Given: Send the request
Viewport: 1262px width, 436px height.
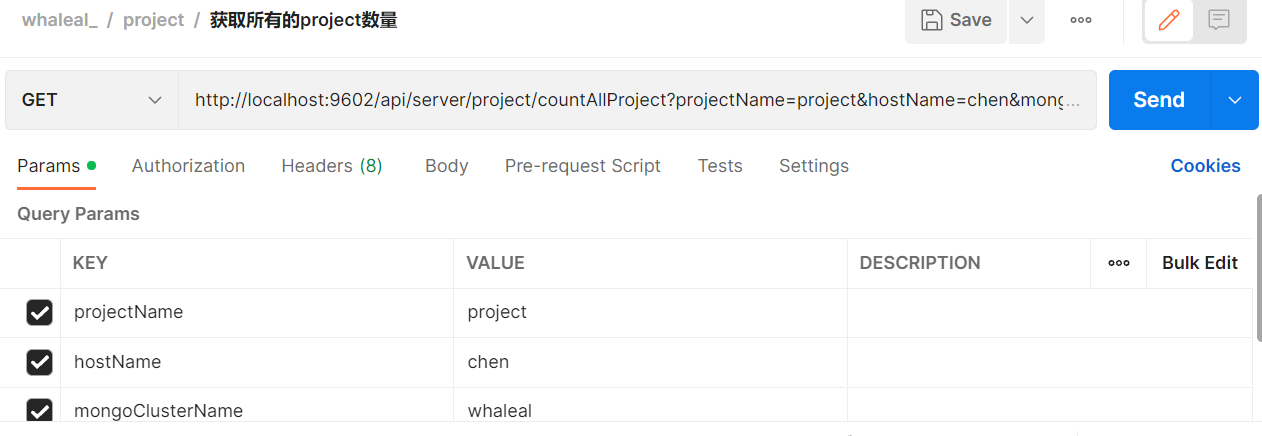Looking at the screenshot, I should (1159, 100).
